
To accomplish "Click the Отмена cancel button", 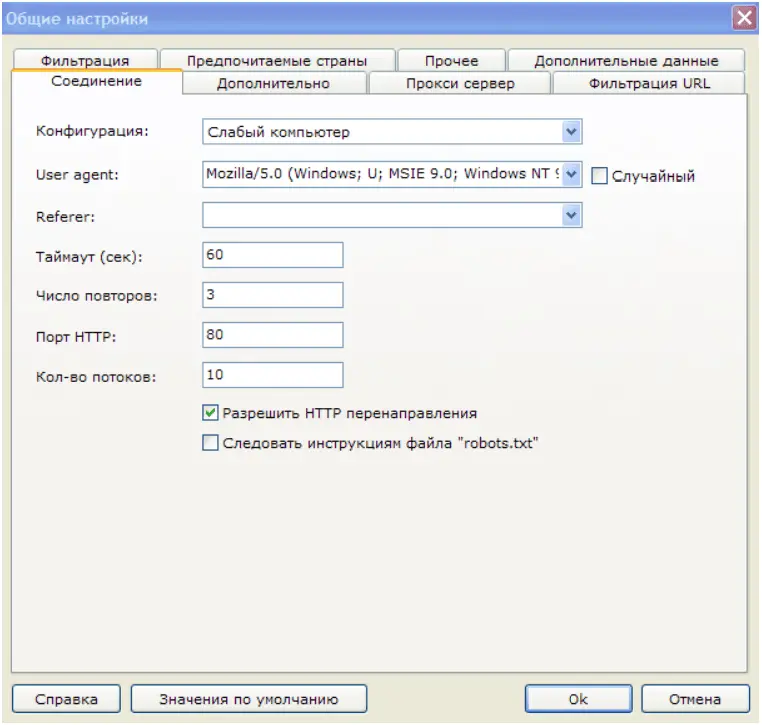I will (695, 699).
